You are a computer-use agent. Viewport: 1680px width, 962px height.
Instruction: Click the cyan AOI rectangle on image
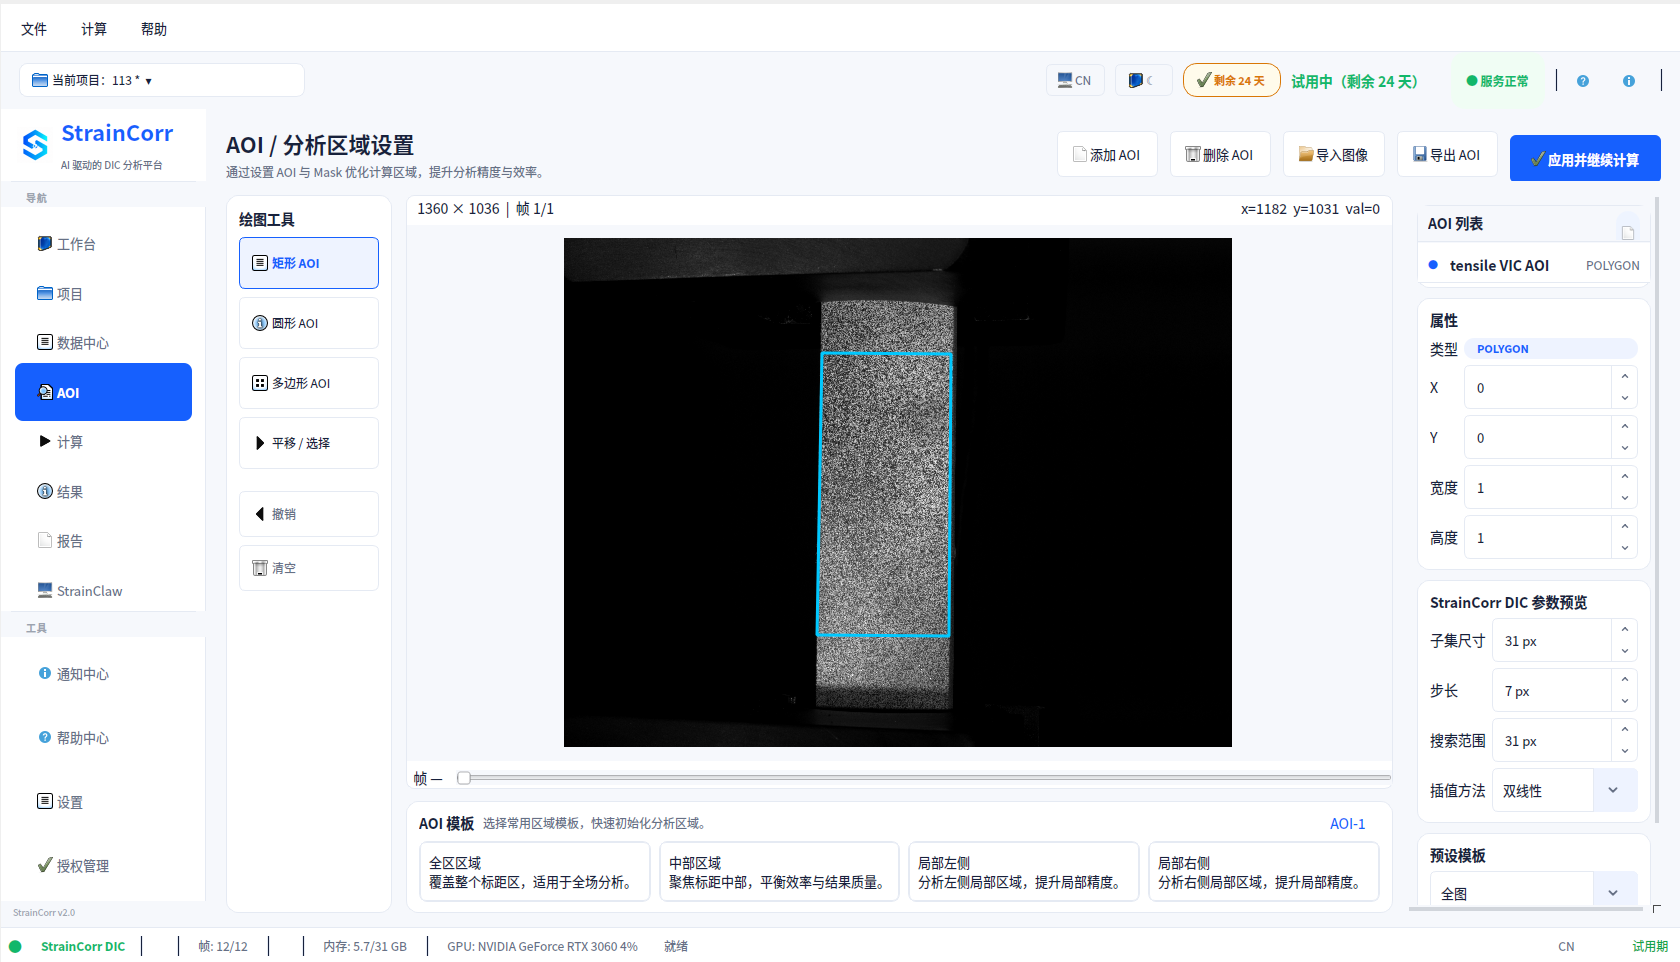[884, 494]
